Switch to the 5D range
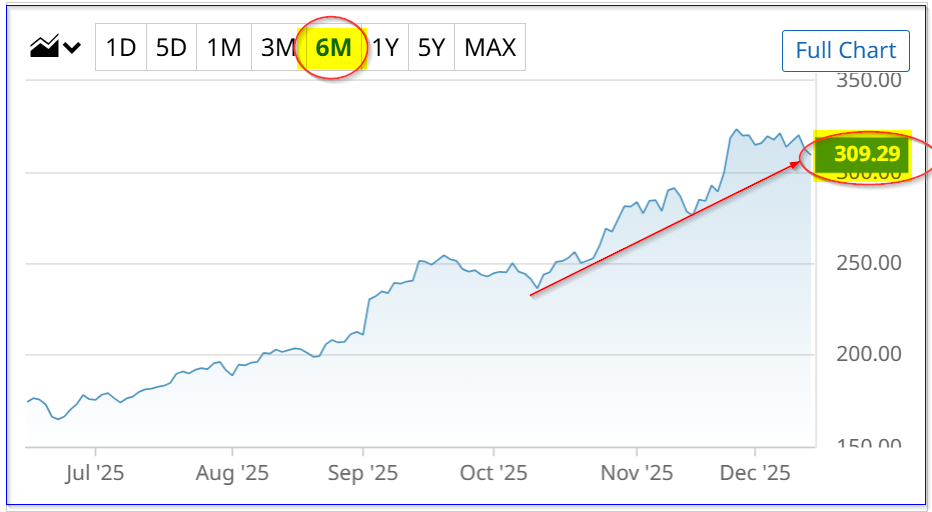932x512 pixels. [172, 47]
